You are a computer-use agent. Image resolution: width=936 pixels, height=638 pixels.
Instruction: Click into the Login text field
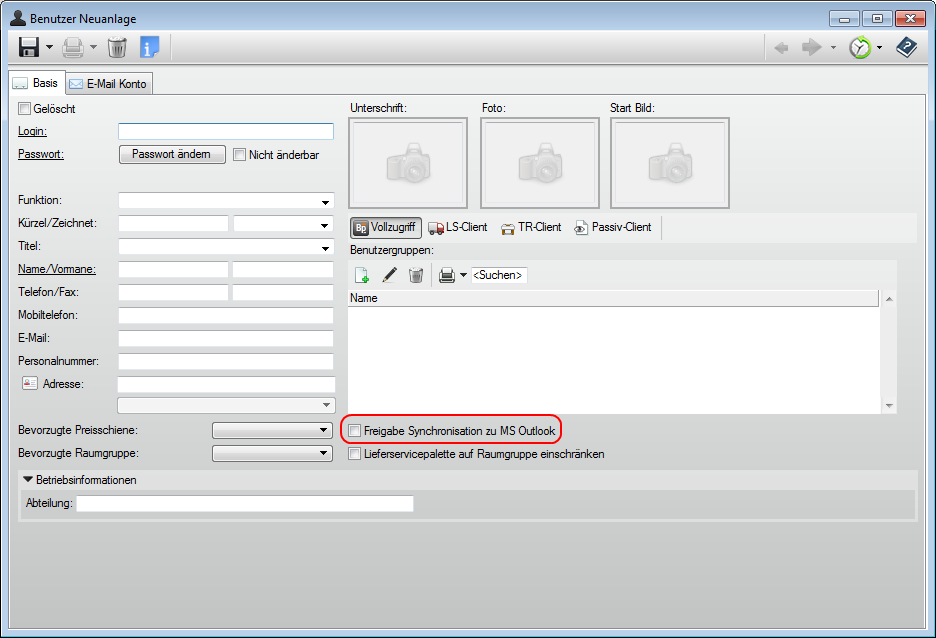pos(225,132)
